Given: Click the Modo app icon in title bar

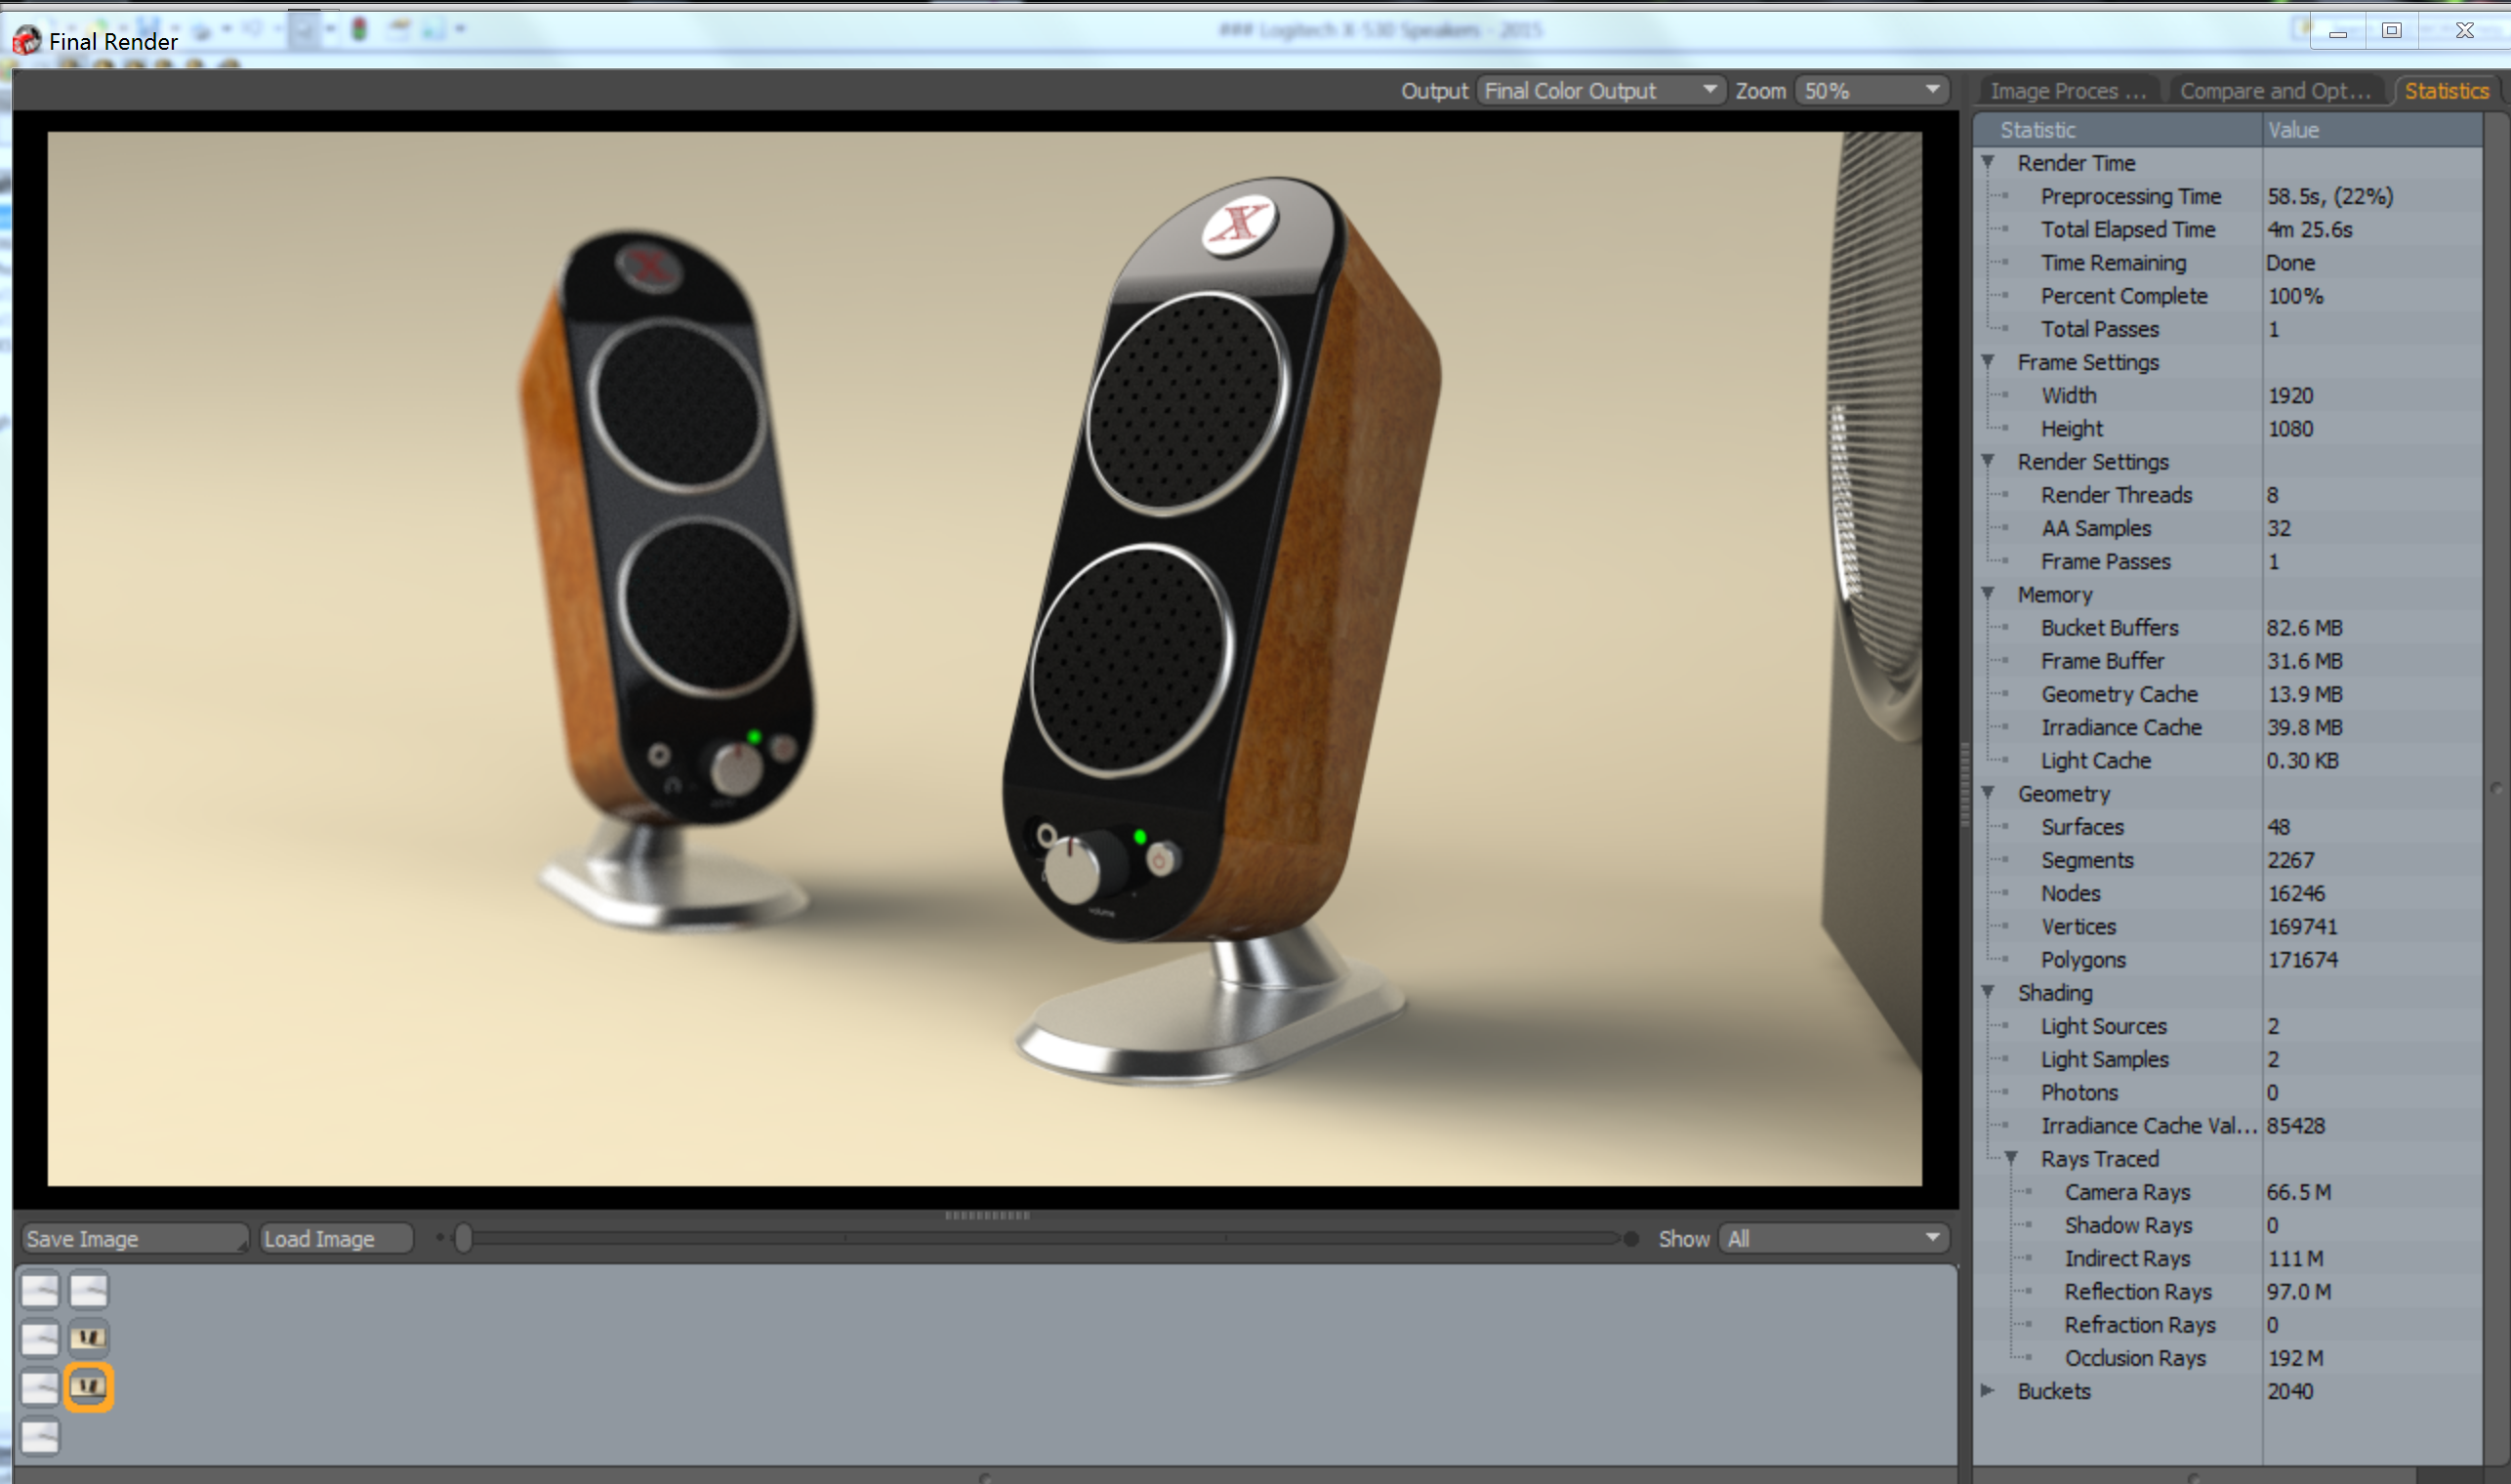Looking at the screenshot, I should pyautogui.click(x=25, y=40).
